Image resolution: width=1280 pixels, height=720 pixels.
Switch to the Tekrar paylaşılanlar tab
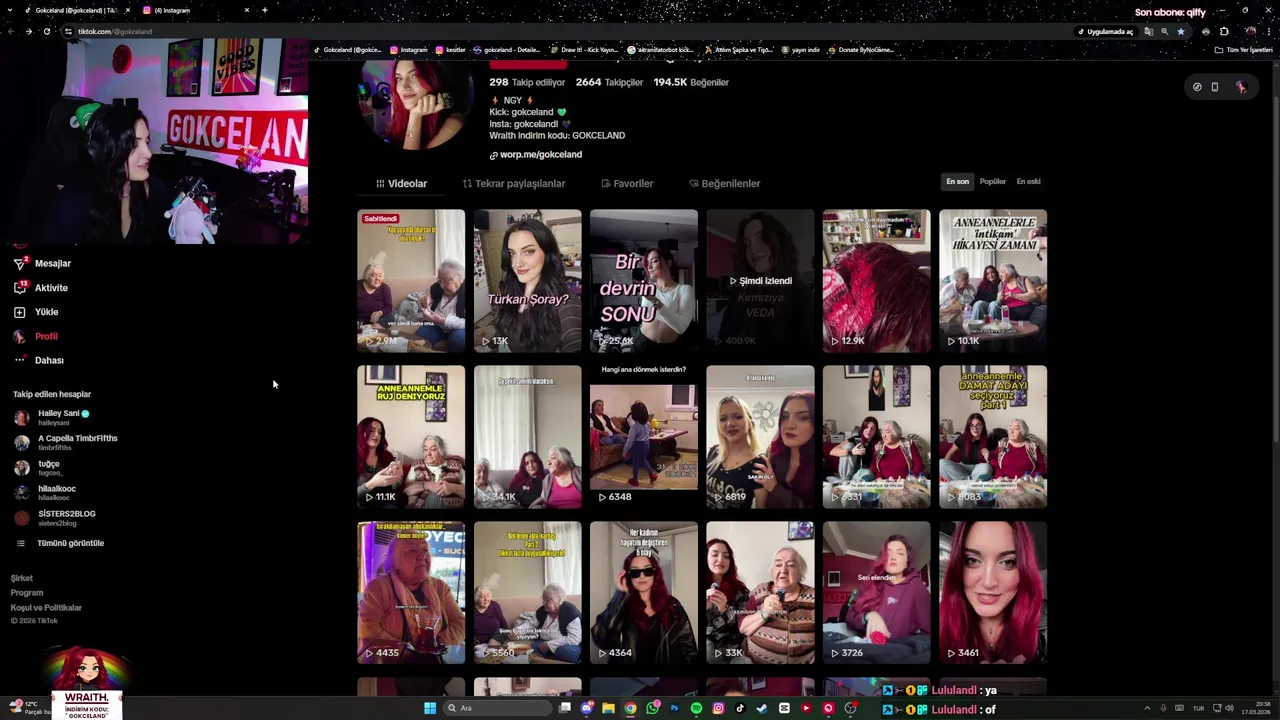(x=514, y=184)
